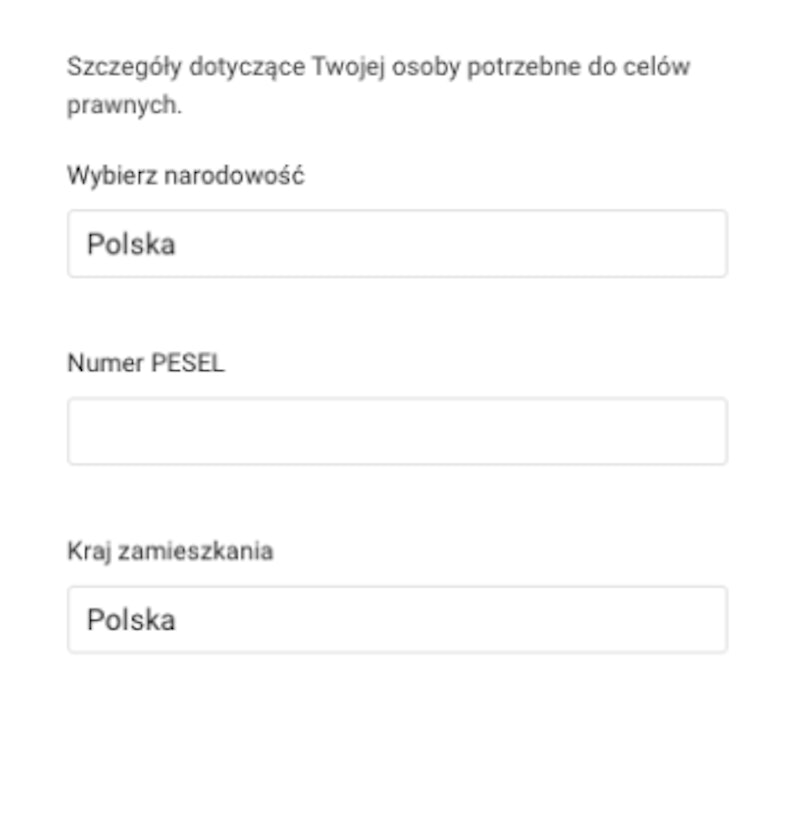The image size is (800, 813).
Task: Click the Numer PESEL label
Action: click(146, 364)
